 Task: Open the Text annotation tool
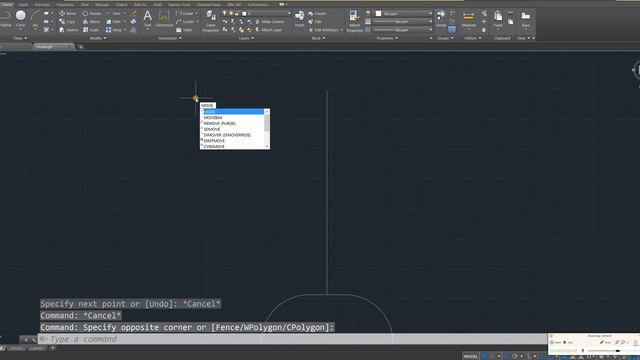[148, 18]
